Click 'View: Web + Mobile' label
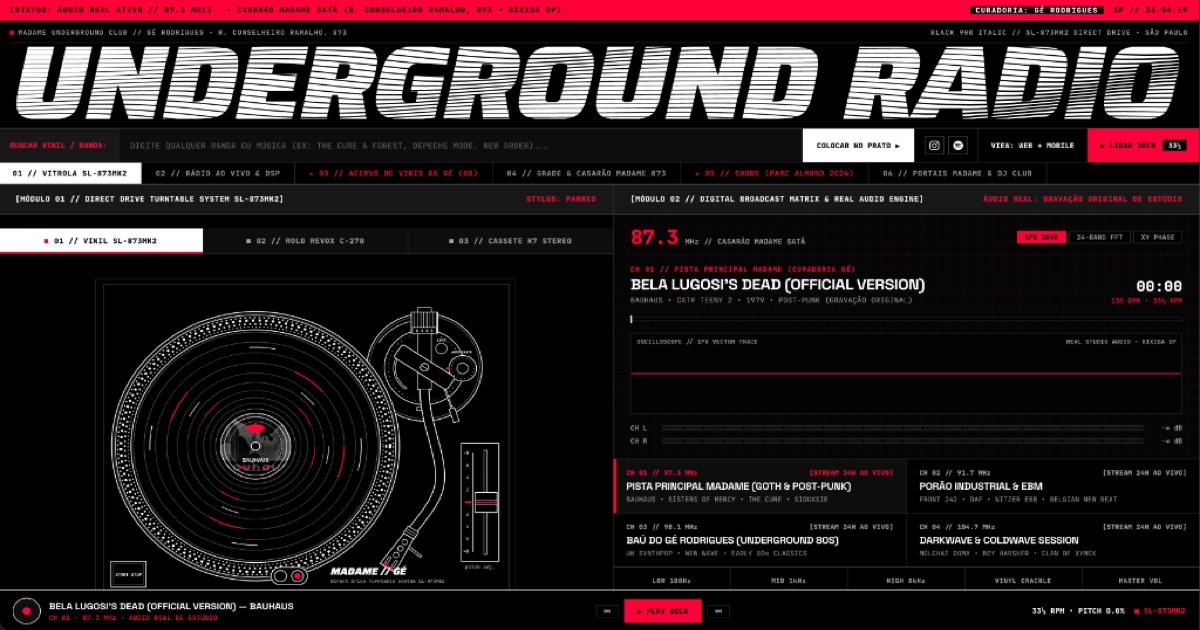Screen dimensions: 1200x630 [x=1032, y=145]
